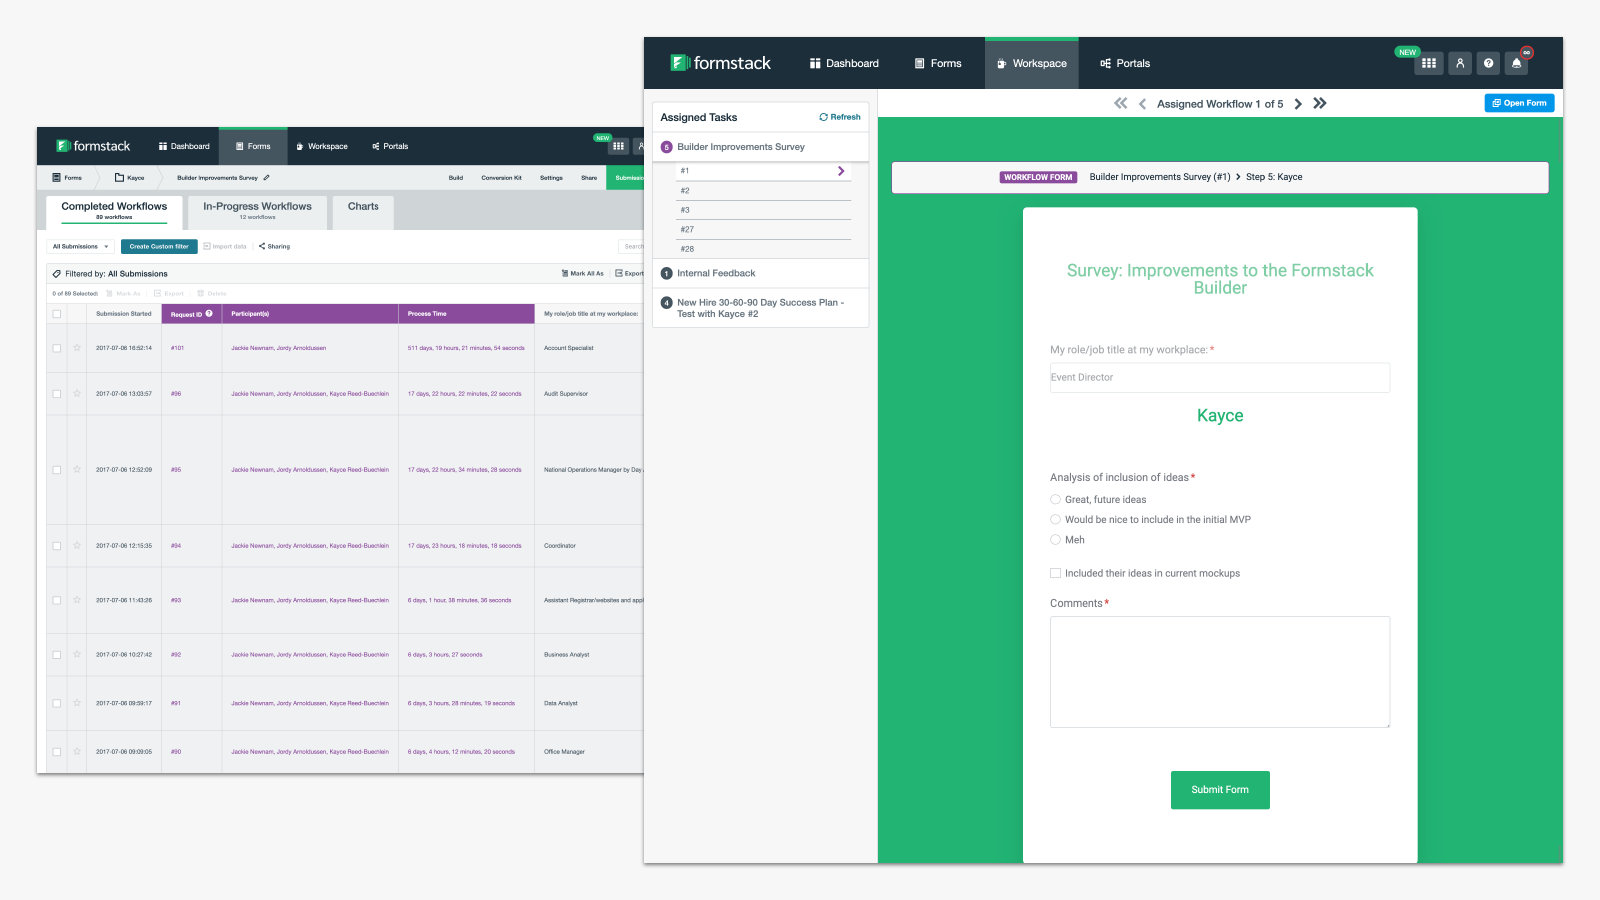Click formstack logo in Workspace window
The image size is (1600, 900).
[720, 63]
